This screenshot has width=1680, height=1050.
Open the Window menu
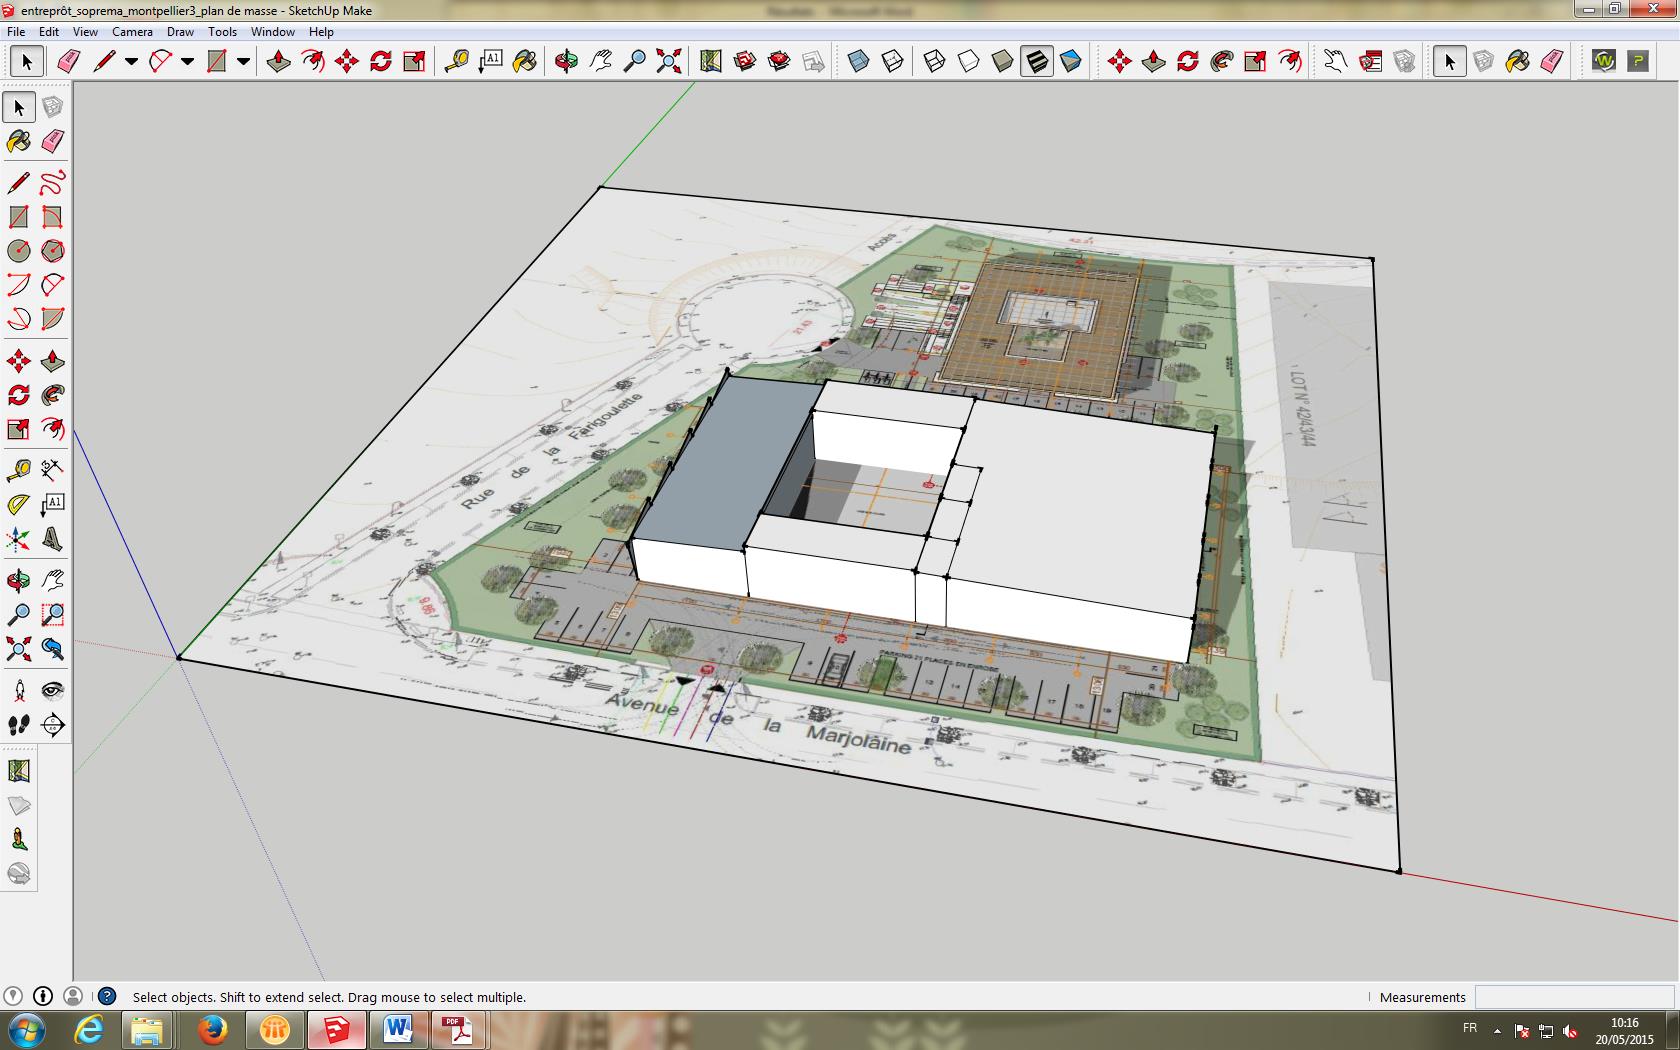click(x=272, y=32)
